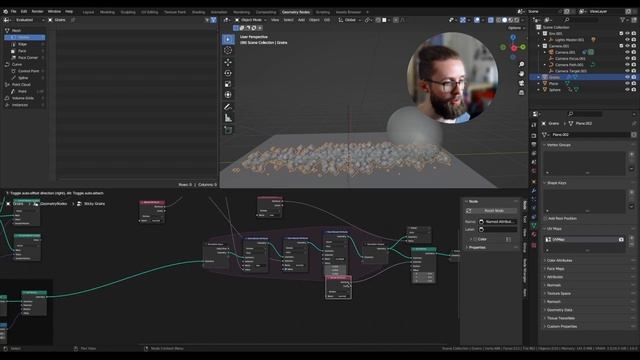640x360 pixels.
Task: Disable render for Plane object
Action: point(634,83)
